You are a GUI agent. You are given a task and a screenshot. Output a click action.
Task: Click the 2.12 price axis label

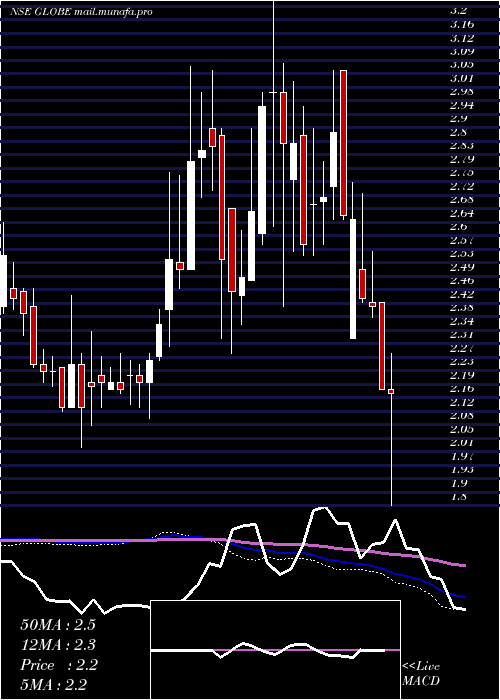coord(462,402)
